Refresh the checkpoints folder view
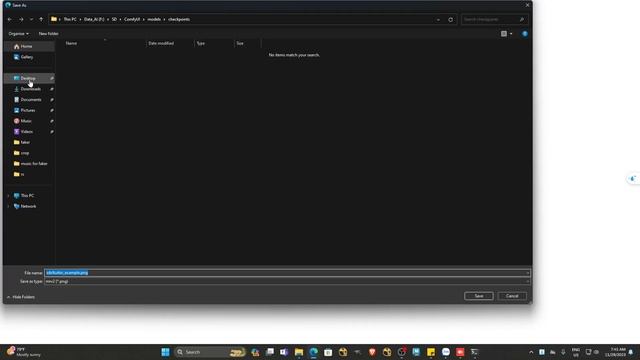Image resolution: width=640 pixels, height=360 pixels. tap(450, 19)
